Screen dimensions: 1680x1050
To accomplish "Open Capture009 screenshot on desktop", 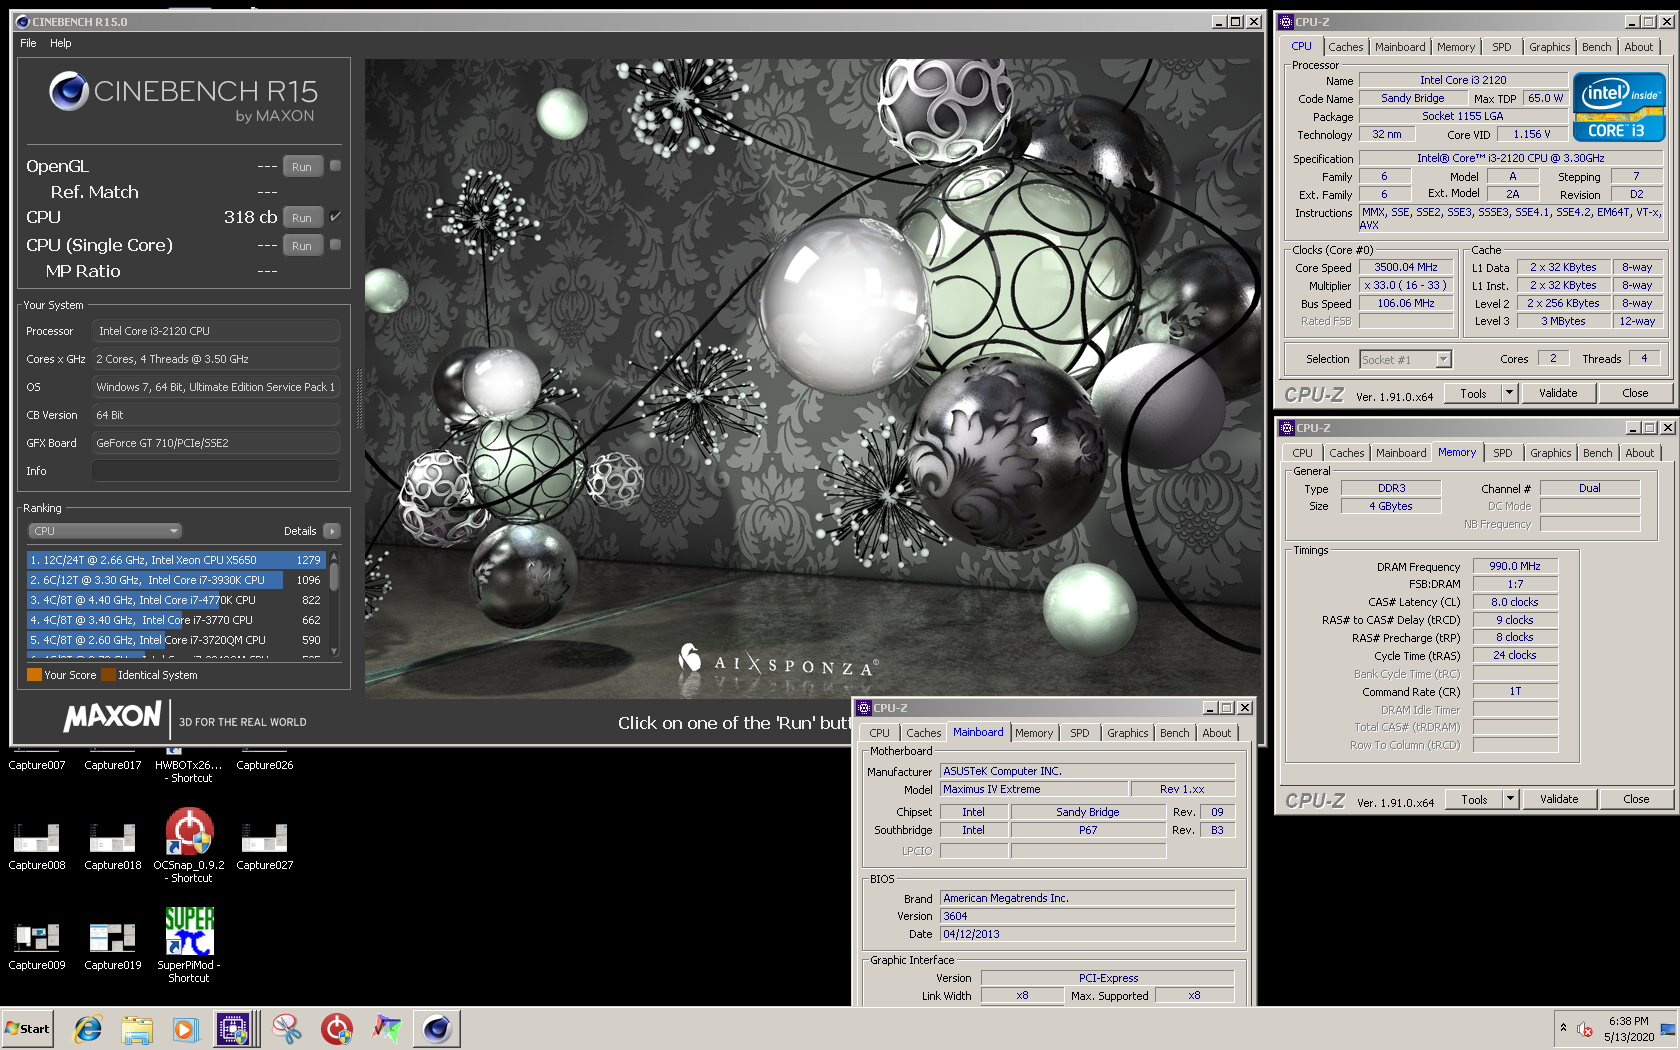I will coord(37,945).
